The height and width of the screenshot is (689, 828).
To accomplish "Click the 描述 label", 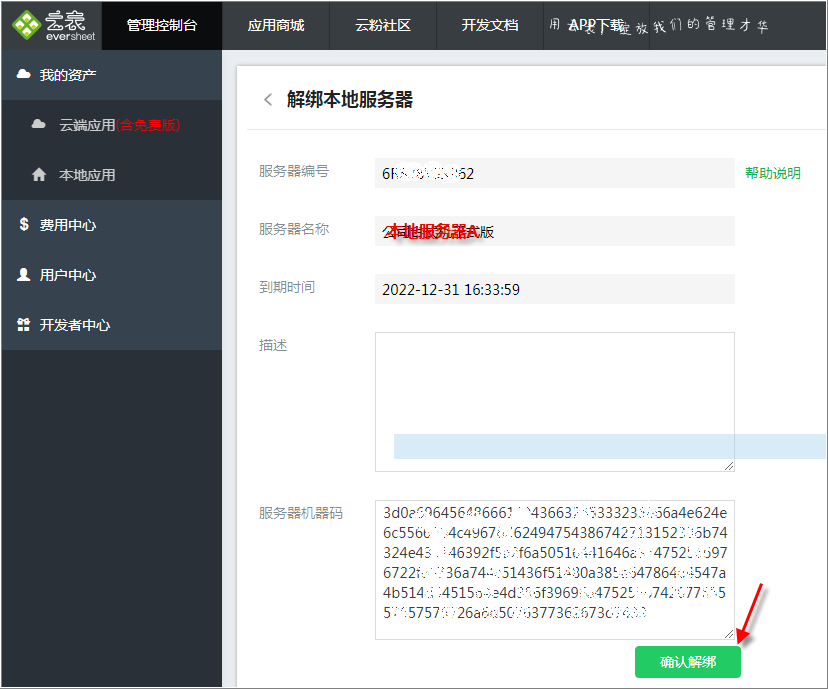I will pos(273,345).
